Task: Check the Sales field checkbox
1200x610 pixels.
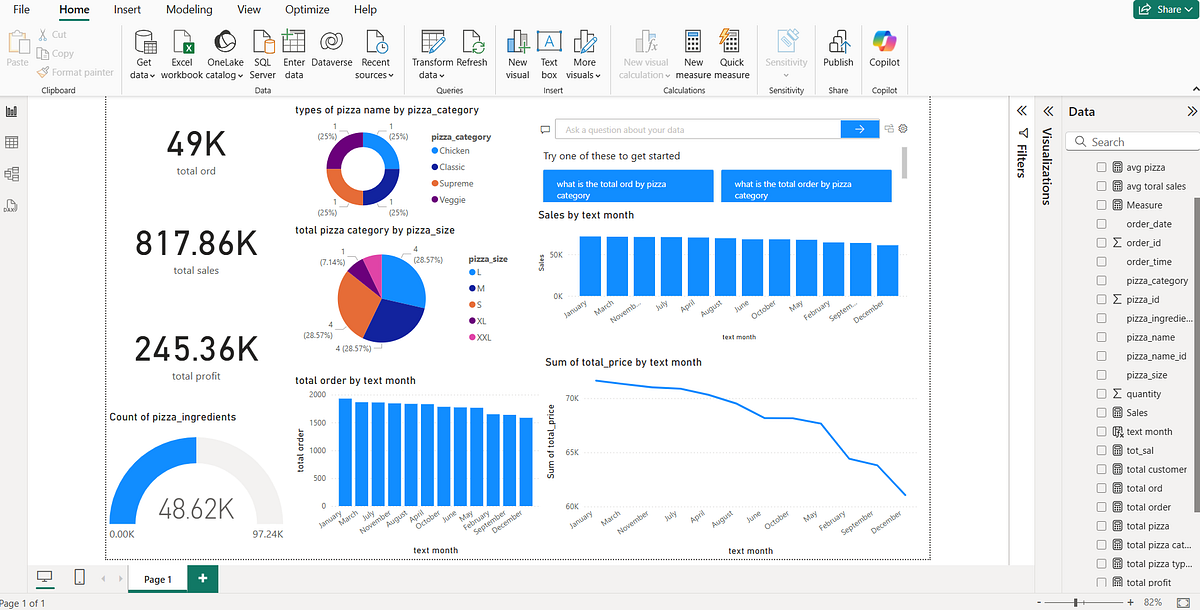Action: (x=1101, y=412)
